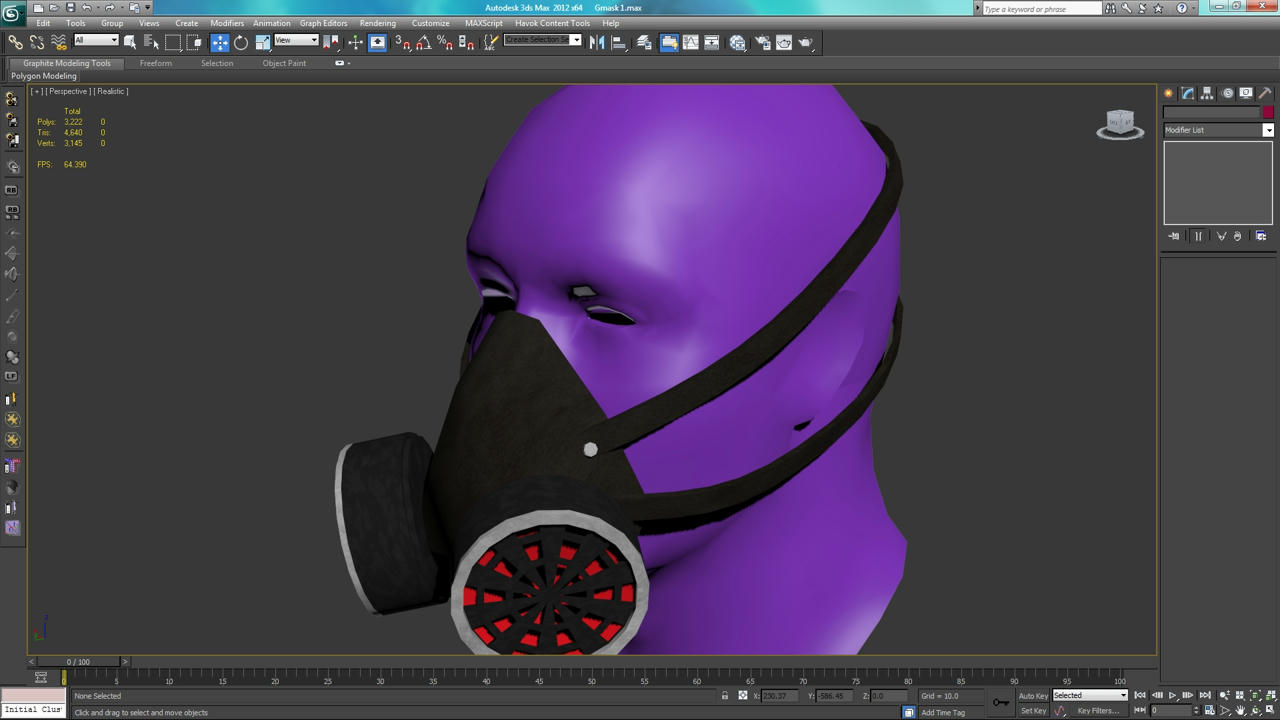Toggle 3D Snaps
1280x720 pixels.
pos(402,42)
